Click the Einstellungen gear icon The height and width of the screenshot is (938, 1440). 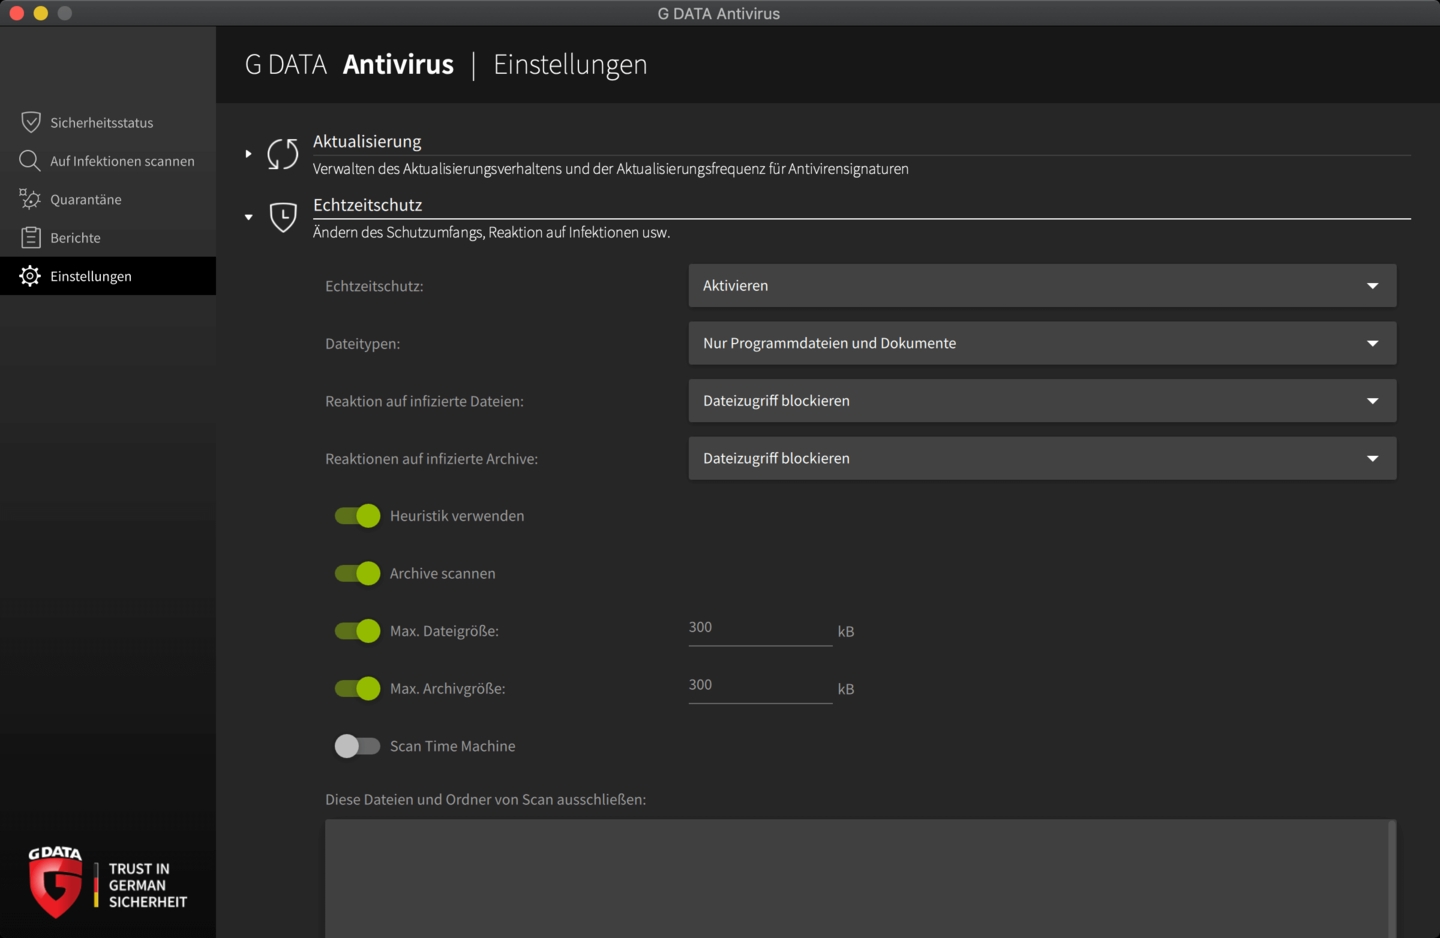pyautogui.click(x=30, y=276)
